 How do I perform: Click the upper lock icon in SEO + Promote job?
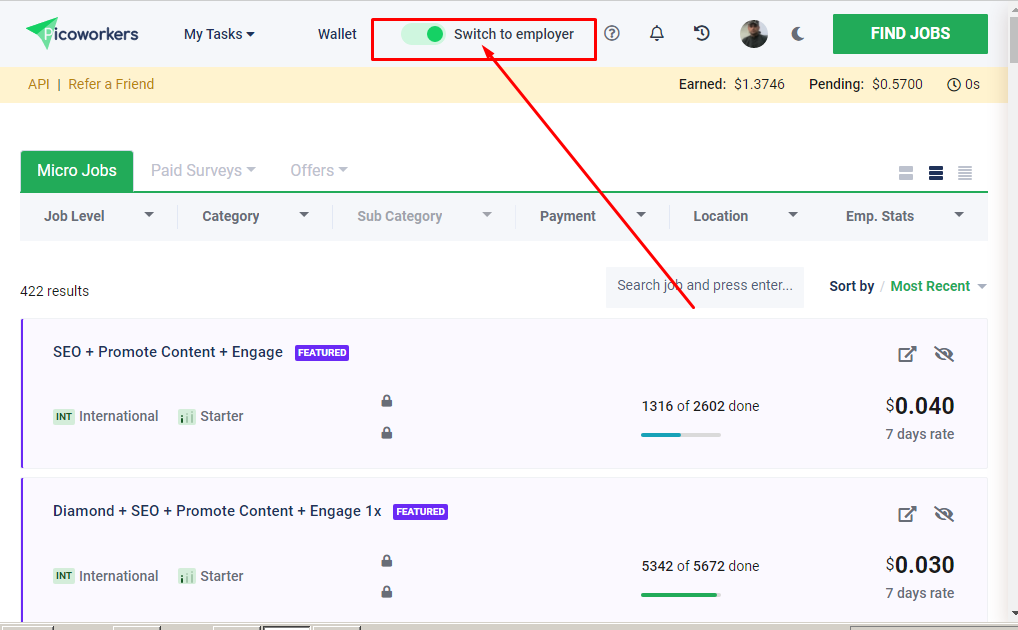[x=386, y=401]
